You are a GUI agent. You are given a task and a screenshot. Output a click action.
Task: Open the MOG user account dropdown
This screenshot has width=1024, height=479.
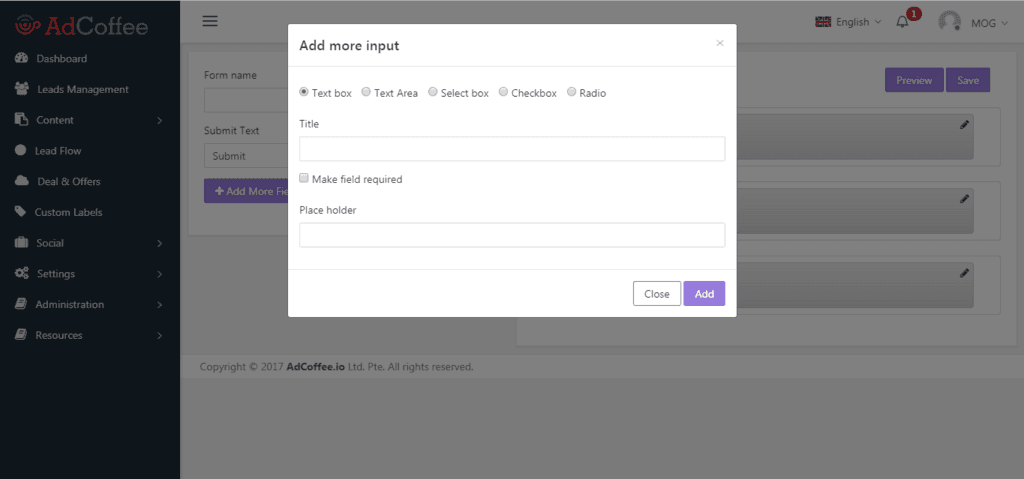click(973, 22)
